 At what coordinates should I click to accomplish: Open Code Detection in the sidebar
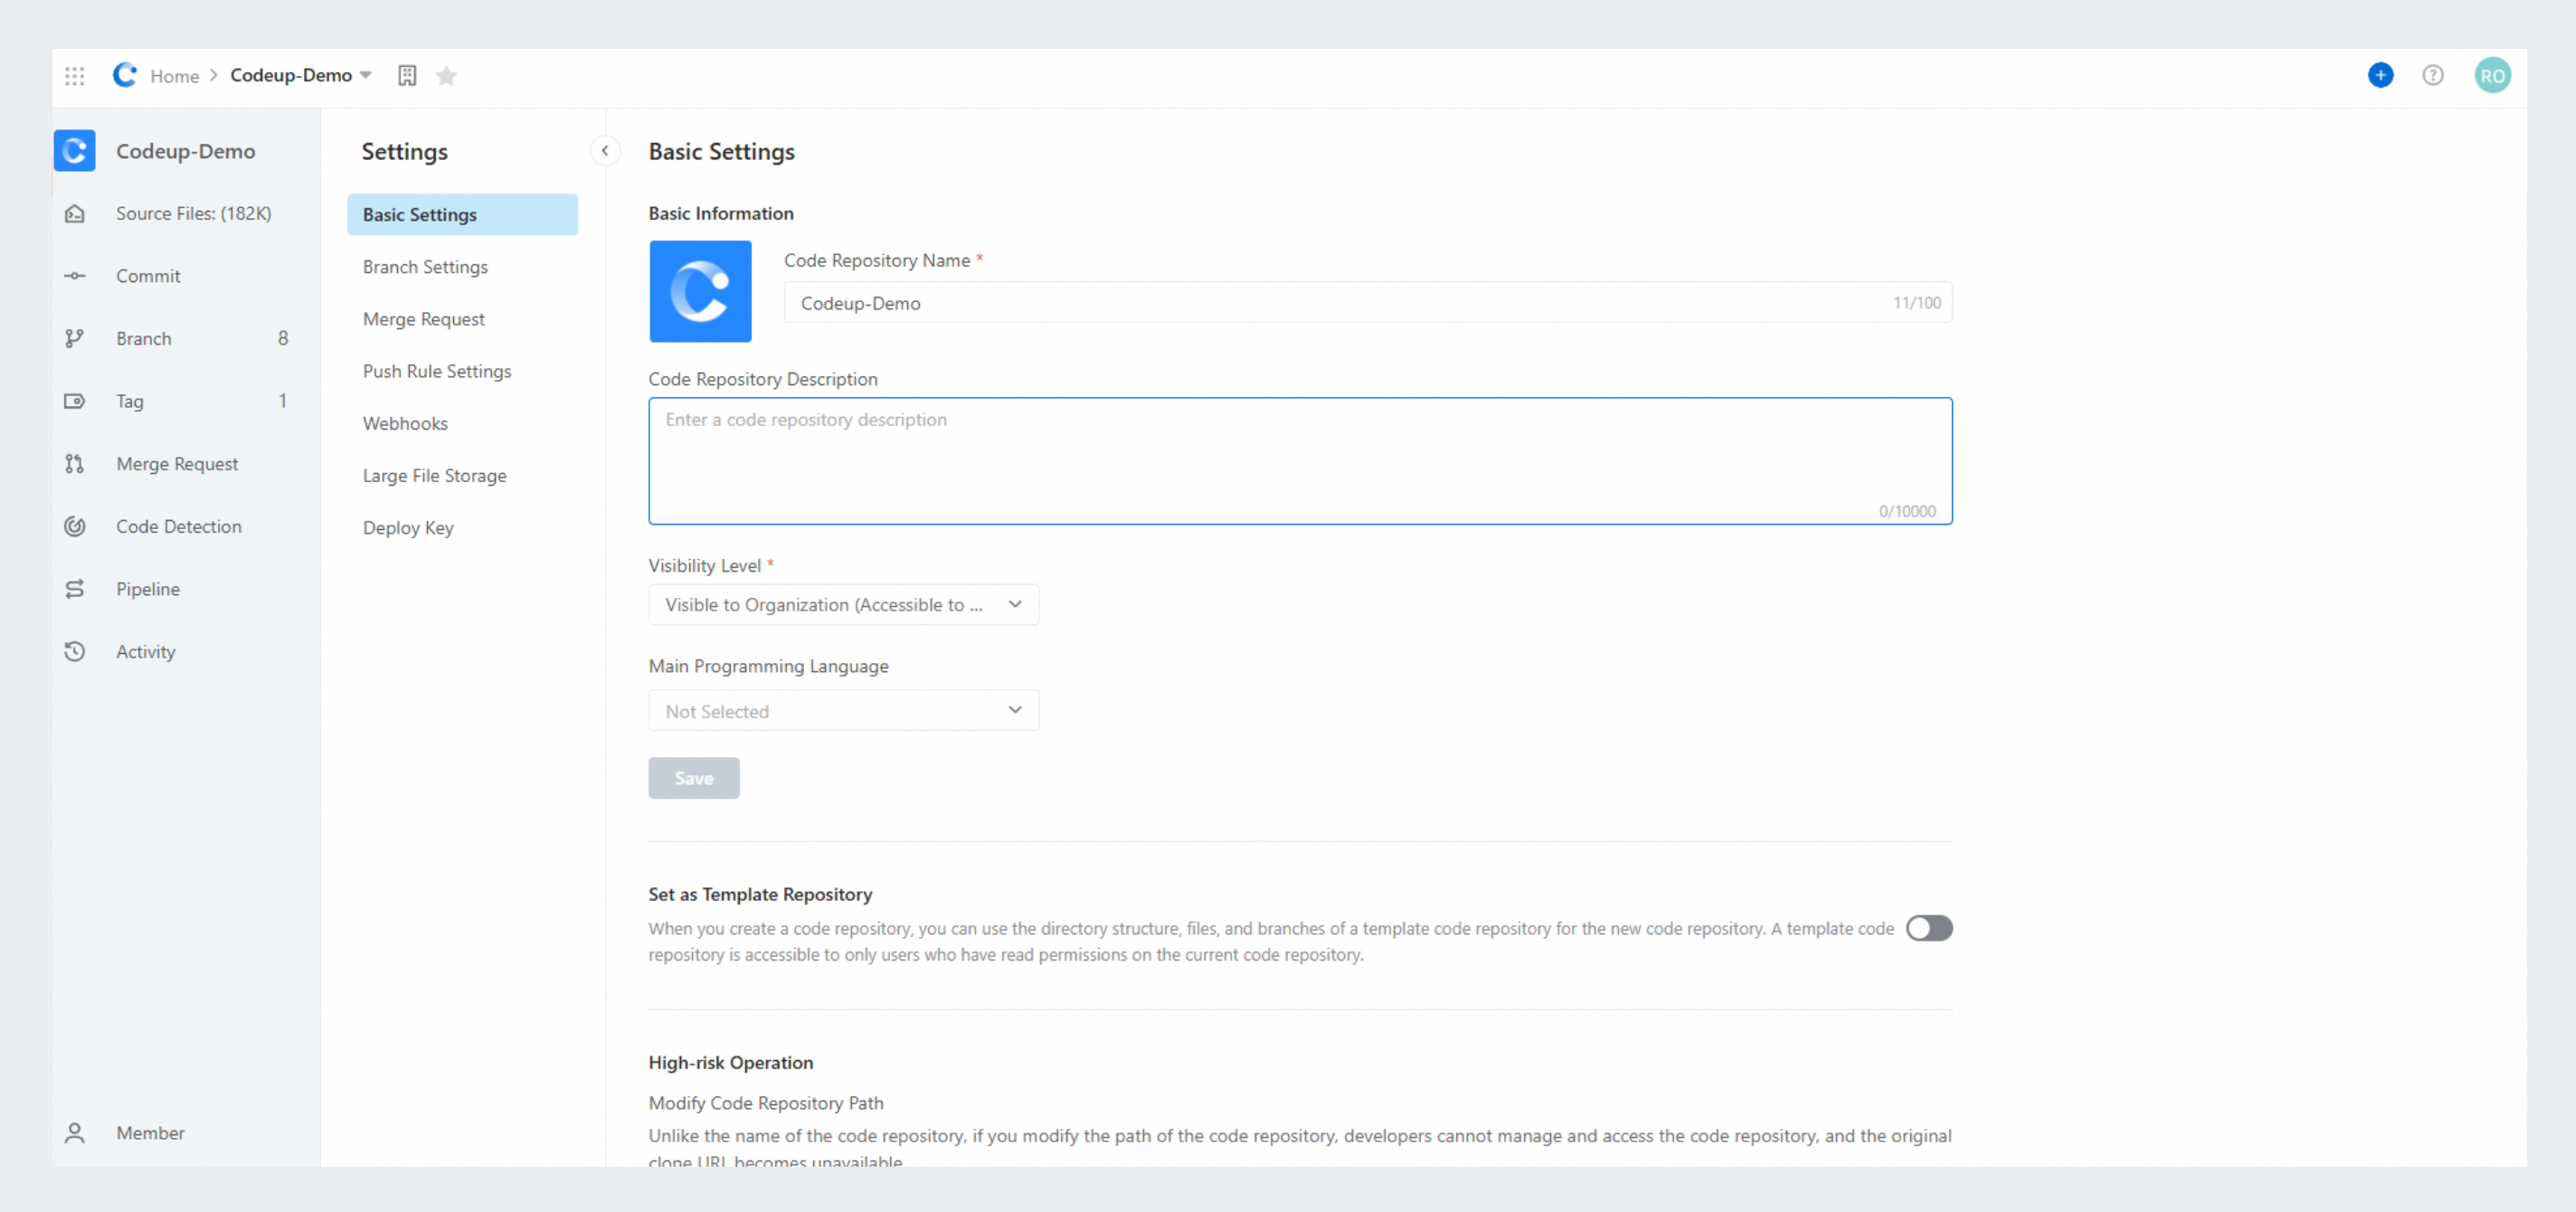[178, 527]
